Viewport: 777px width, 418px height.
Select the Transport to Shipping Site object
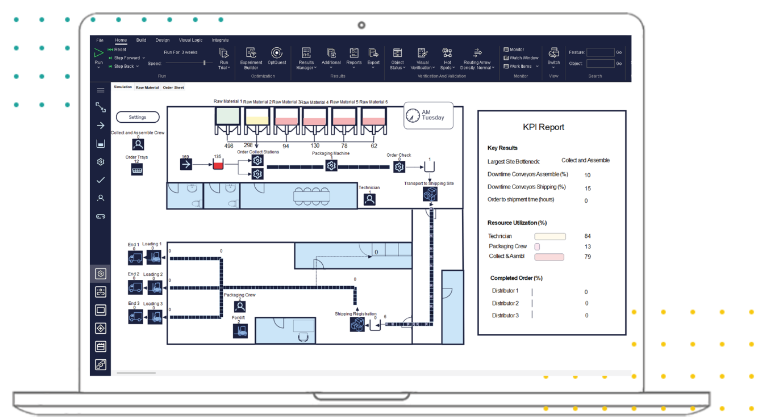tap(430, 194)
